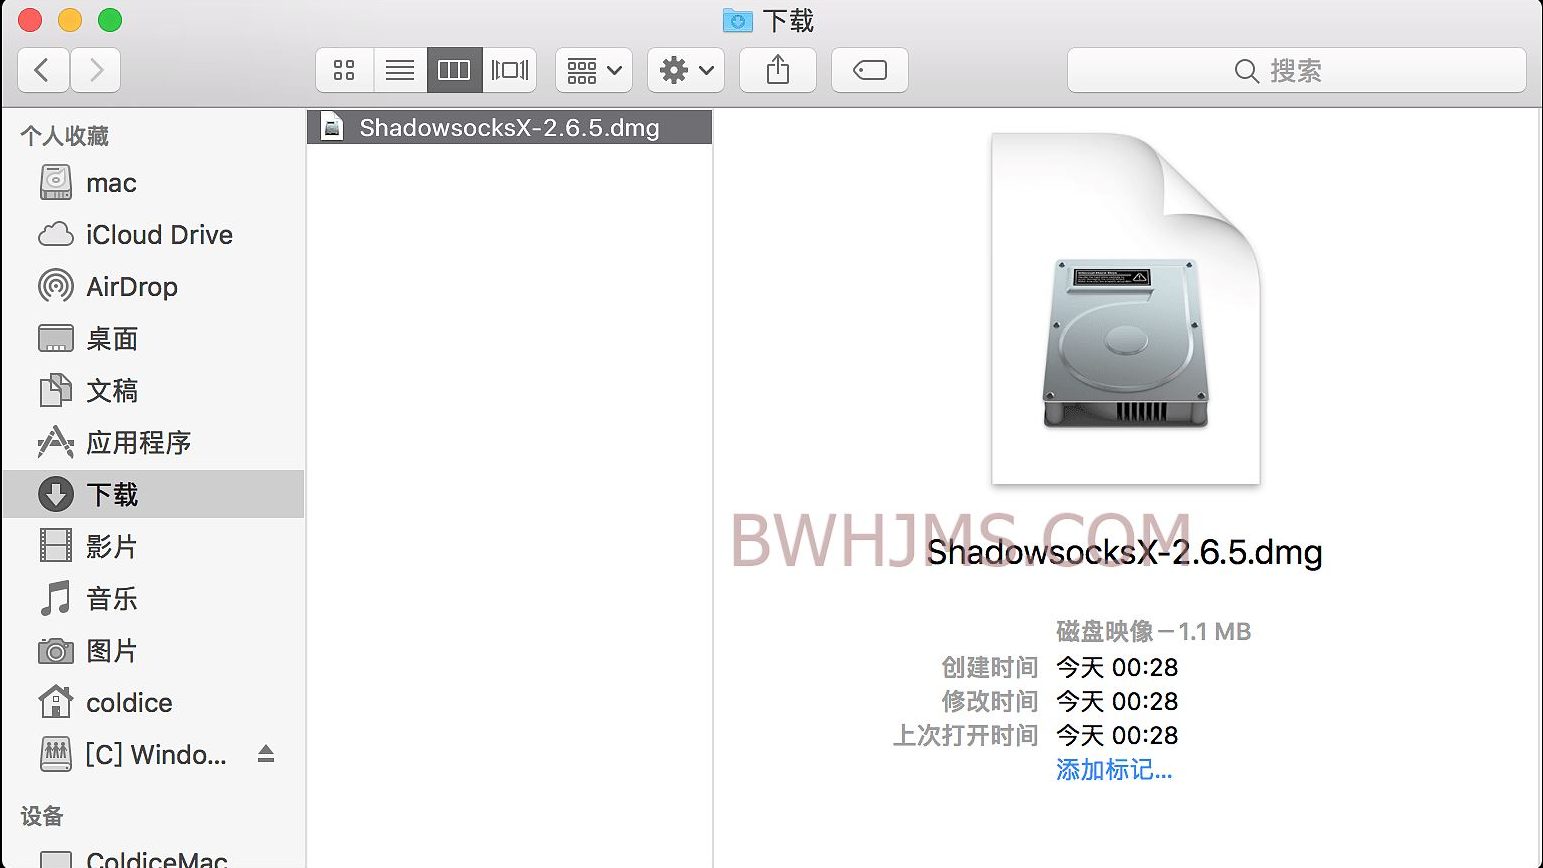Open 文稿 documents in sidebar
This screenshot has height=868, width=1543.
coord(154,391)
